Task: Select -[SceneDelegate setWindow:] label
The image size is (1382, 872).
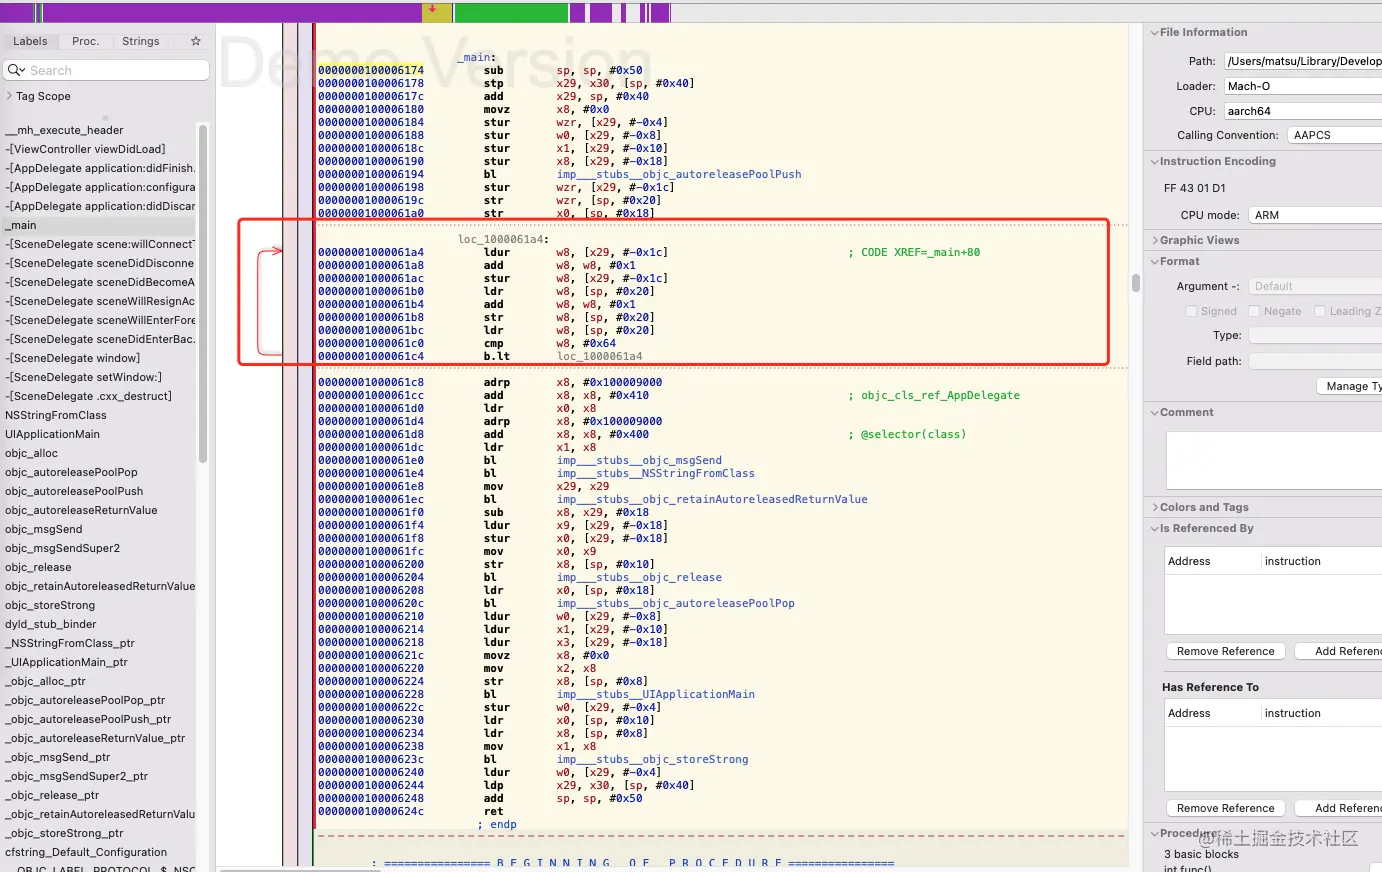Action: click(x=83, y=377)
